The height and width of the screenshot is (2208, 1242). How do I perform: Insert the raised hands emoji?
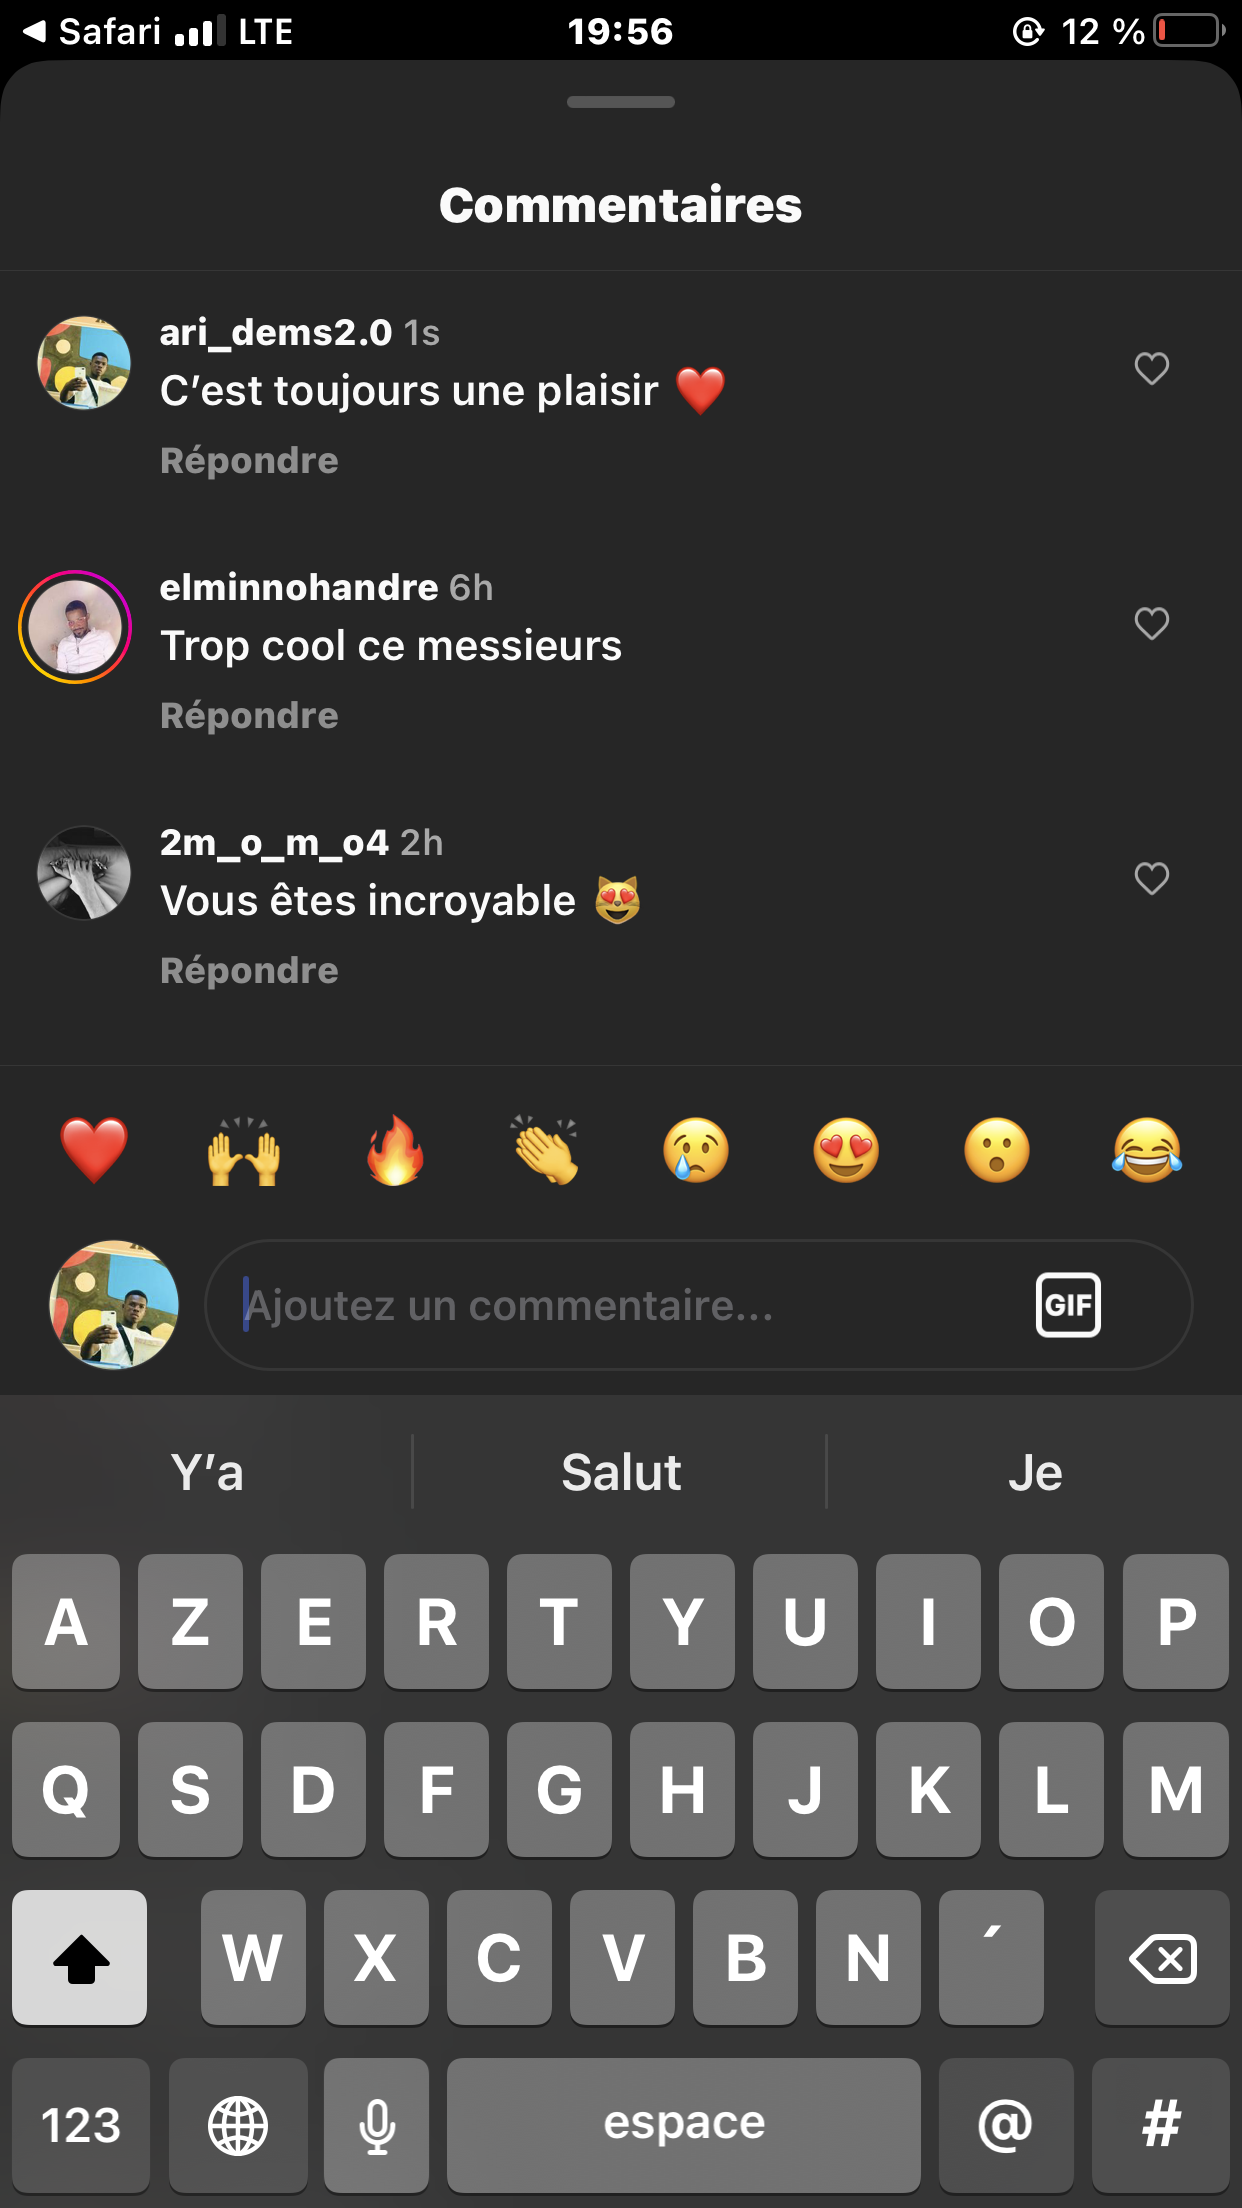point(244,1150)
